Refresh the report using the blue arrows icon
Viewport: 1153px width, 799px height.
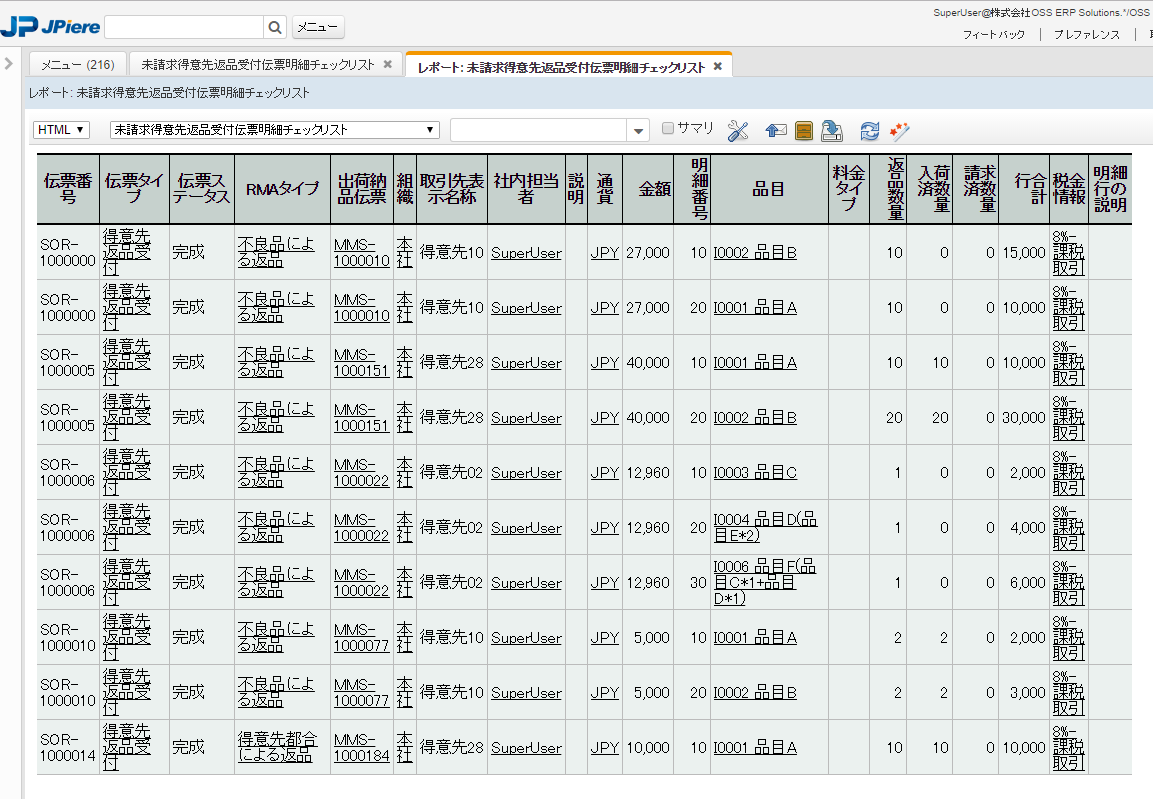pos(870,131)
